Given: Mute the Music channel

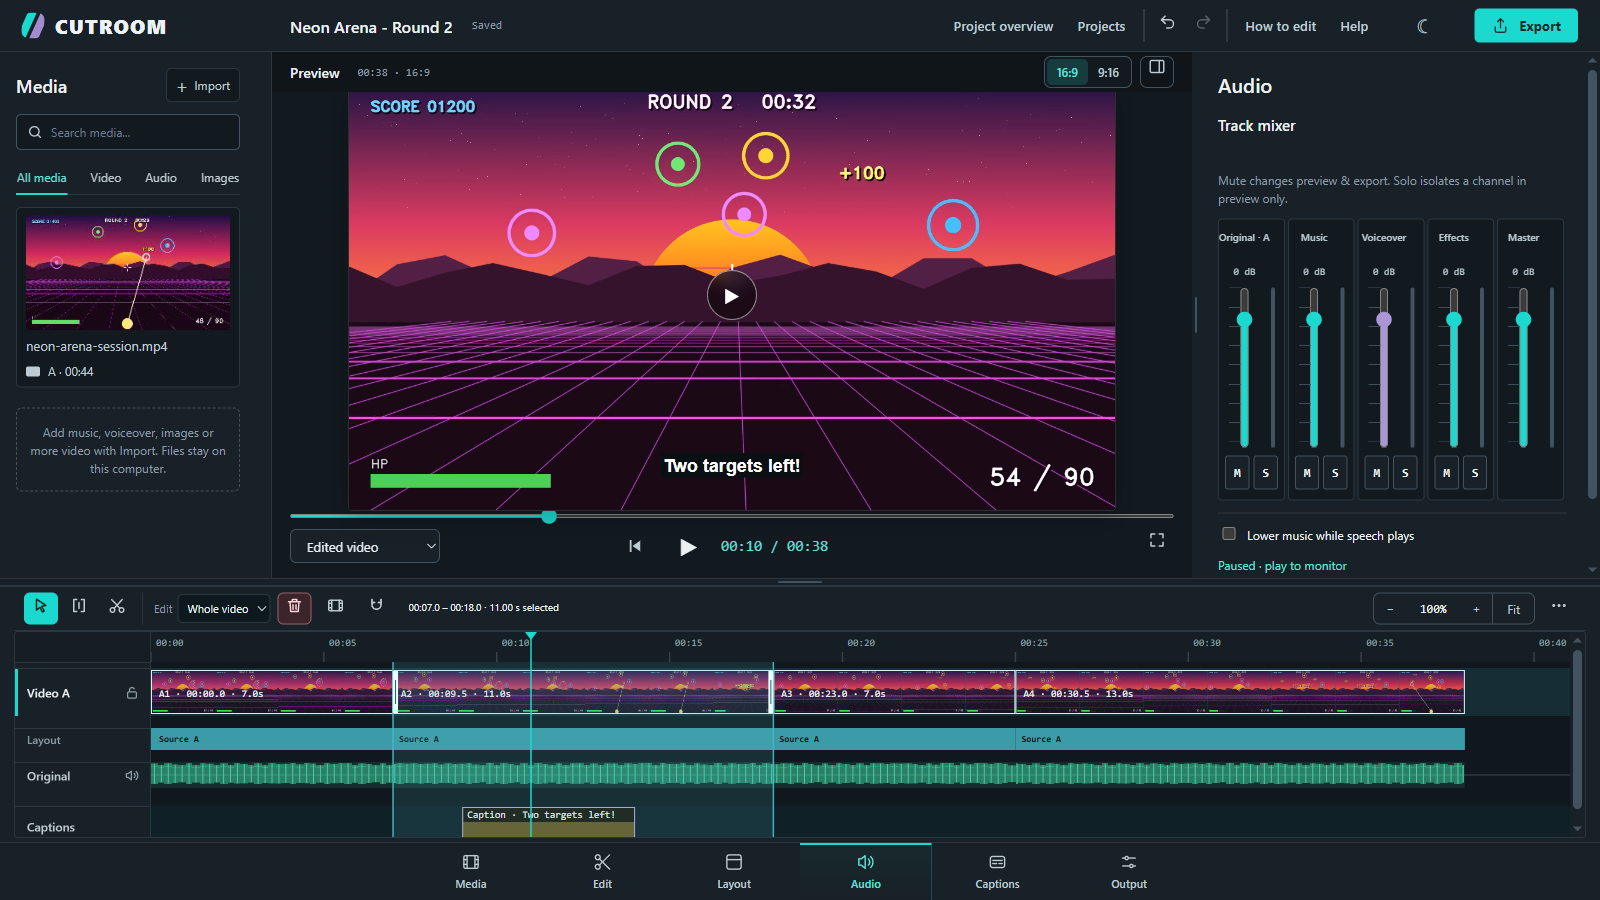Looking at the screenshot, I should pos(1307,473).
